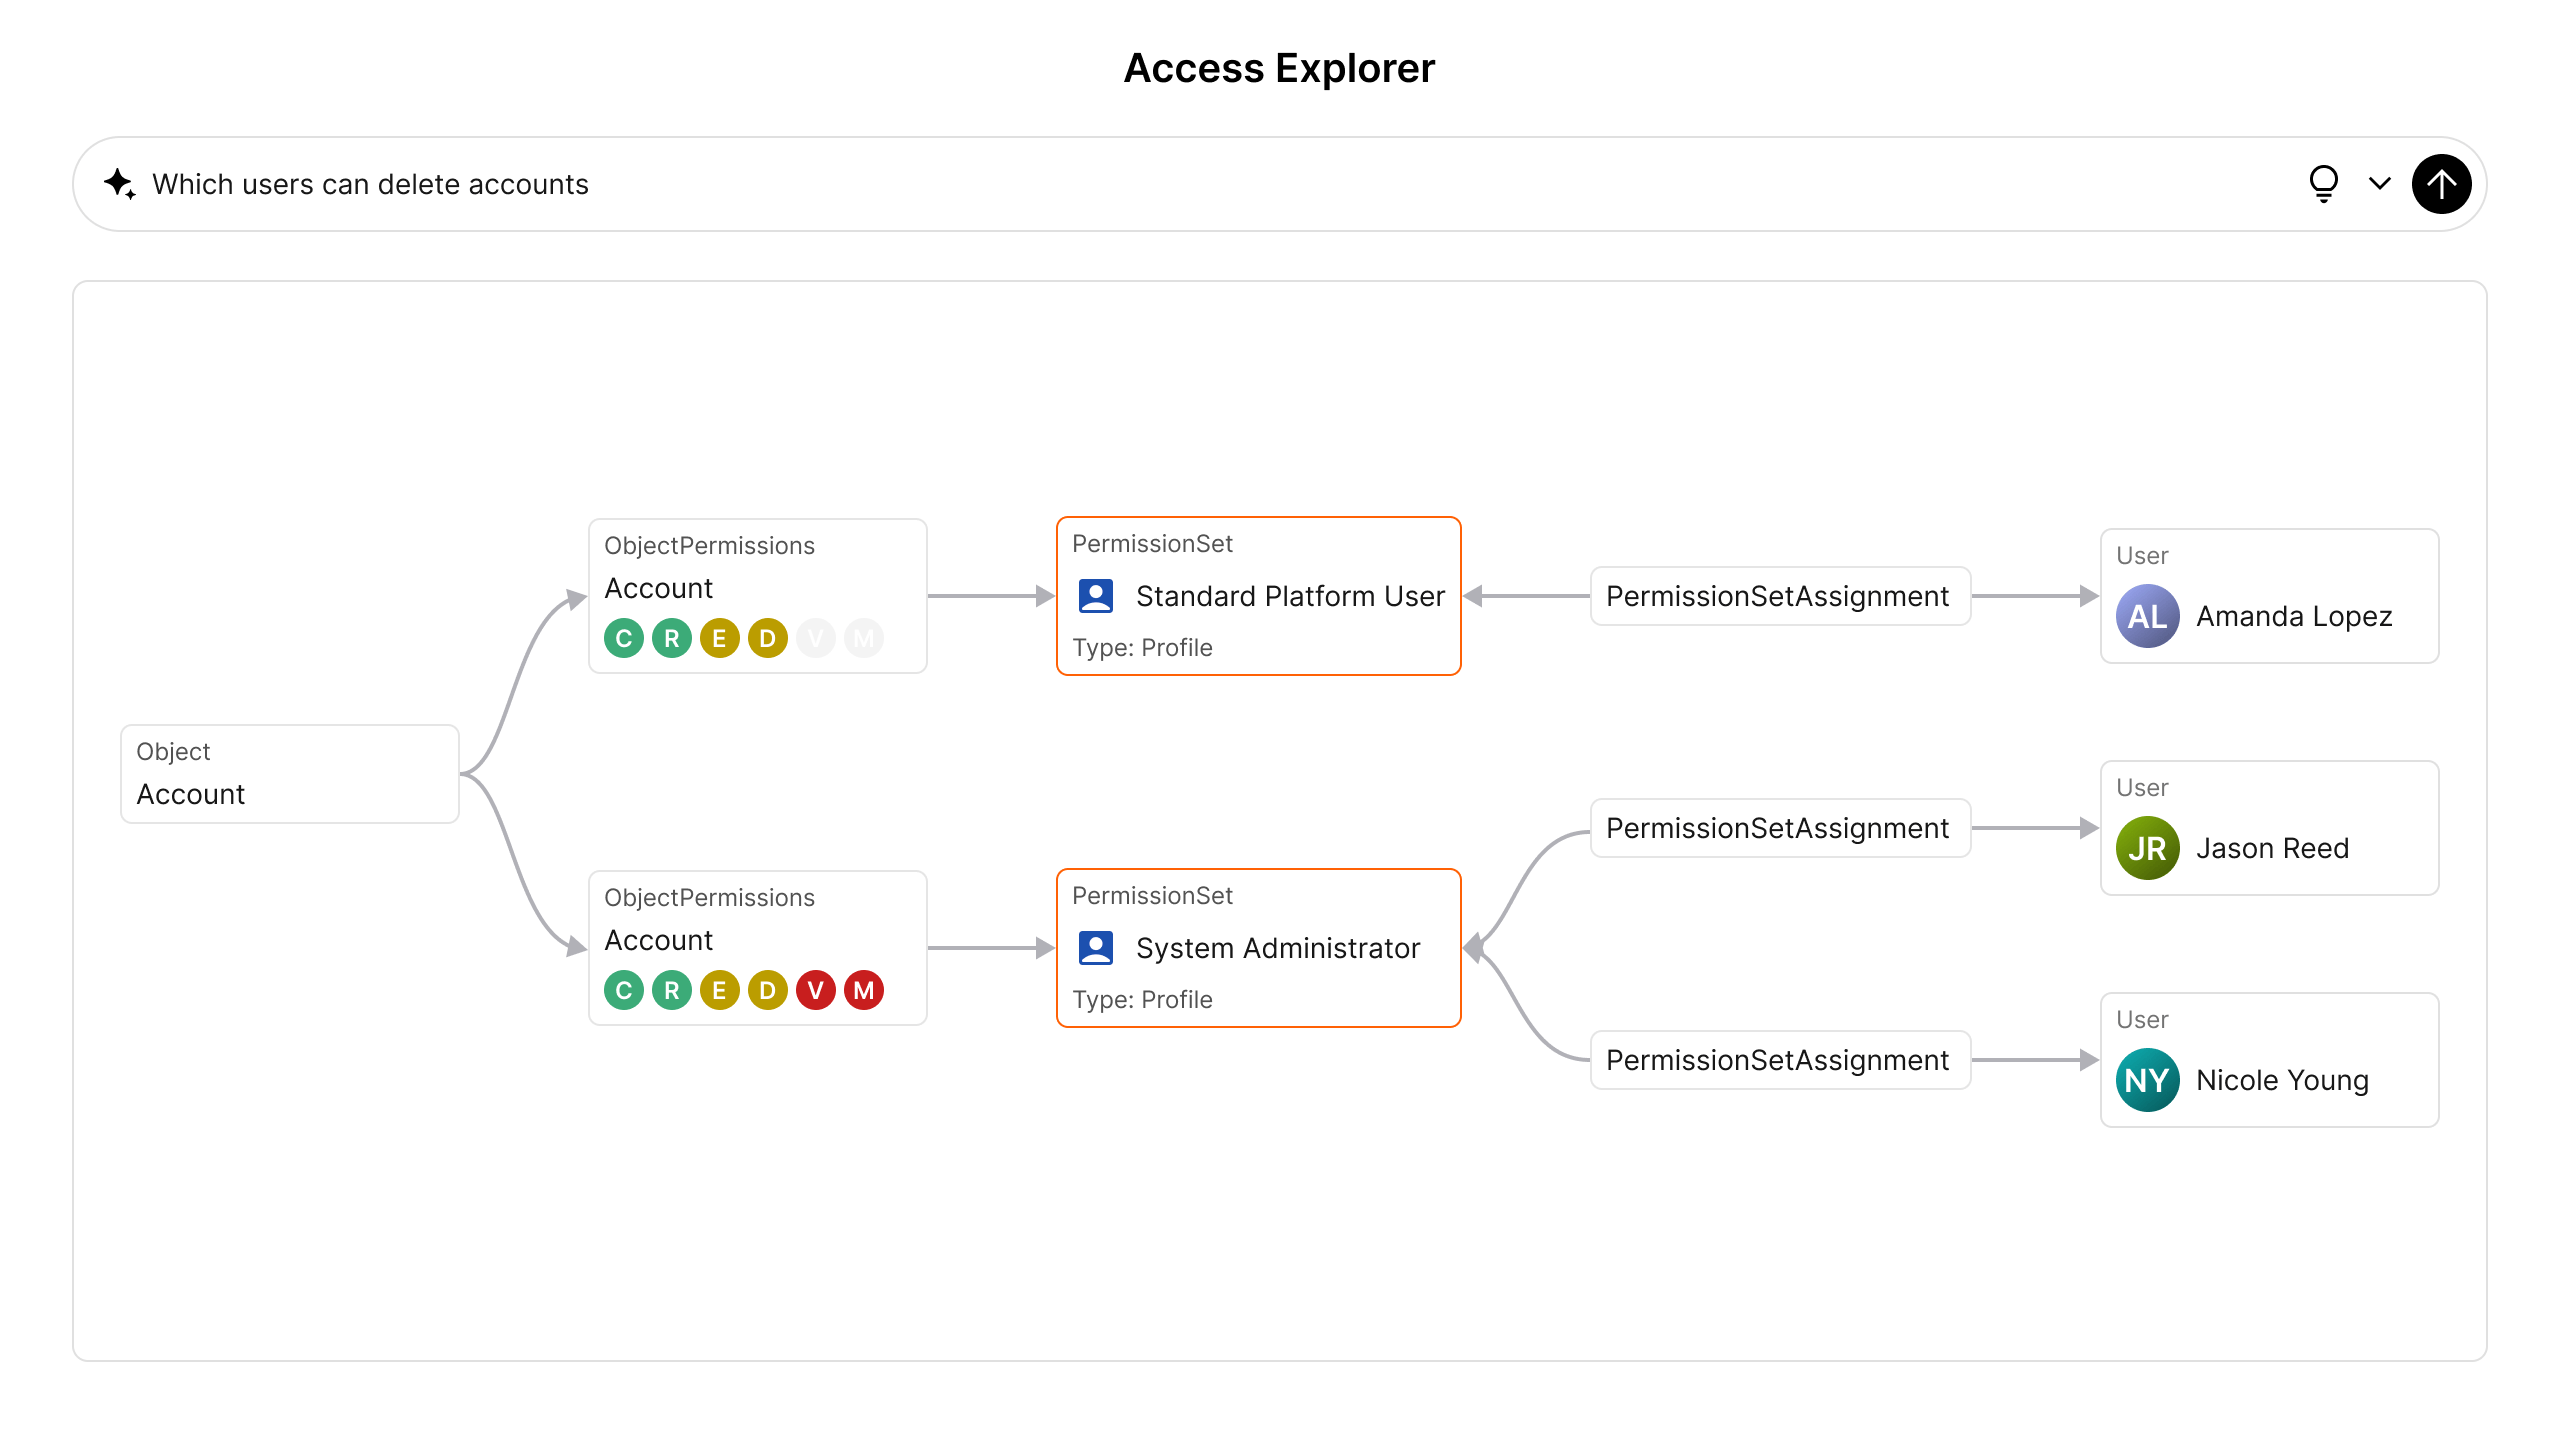Select the Account object node
The image size is (2560, 1440).
289,774
